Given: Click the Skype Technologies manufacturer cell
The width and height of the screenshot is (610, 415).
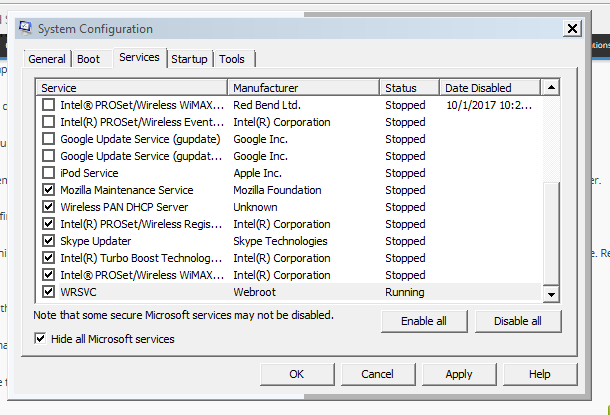Looking at the screenshot, I should pyautogui.click(x=280, y=241).
